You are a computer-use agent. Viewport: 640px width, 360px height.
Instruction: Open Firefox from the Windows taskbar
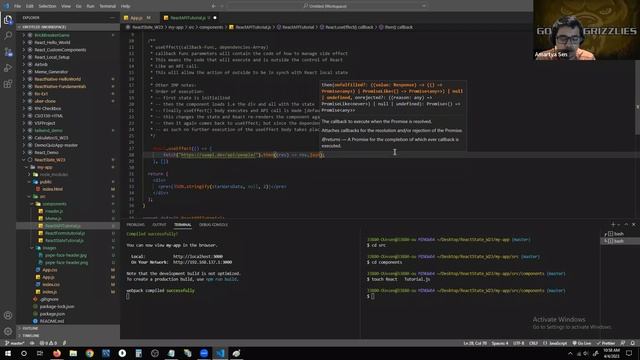coord(57,353)
